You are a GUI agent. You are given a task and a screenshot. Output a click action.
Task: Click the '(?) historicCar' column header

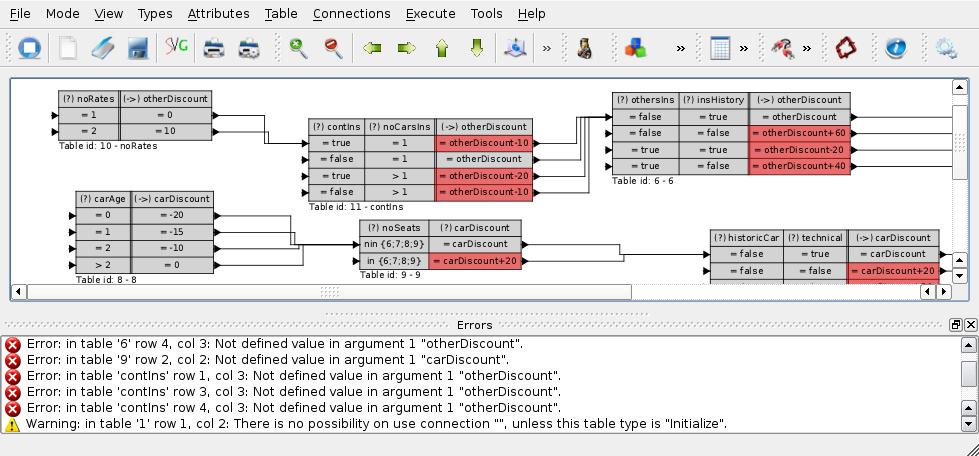pyautogui.click(x=747, y=238)
